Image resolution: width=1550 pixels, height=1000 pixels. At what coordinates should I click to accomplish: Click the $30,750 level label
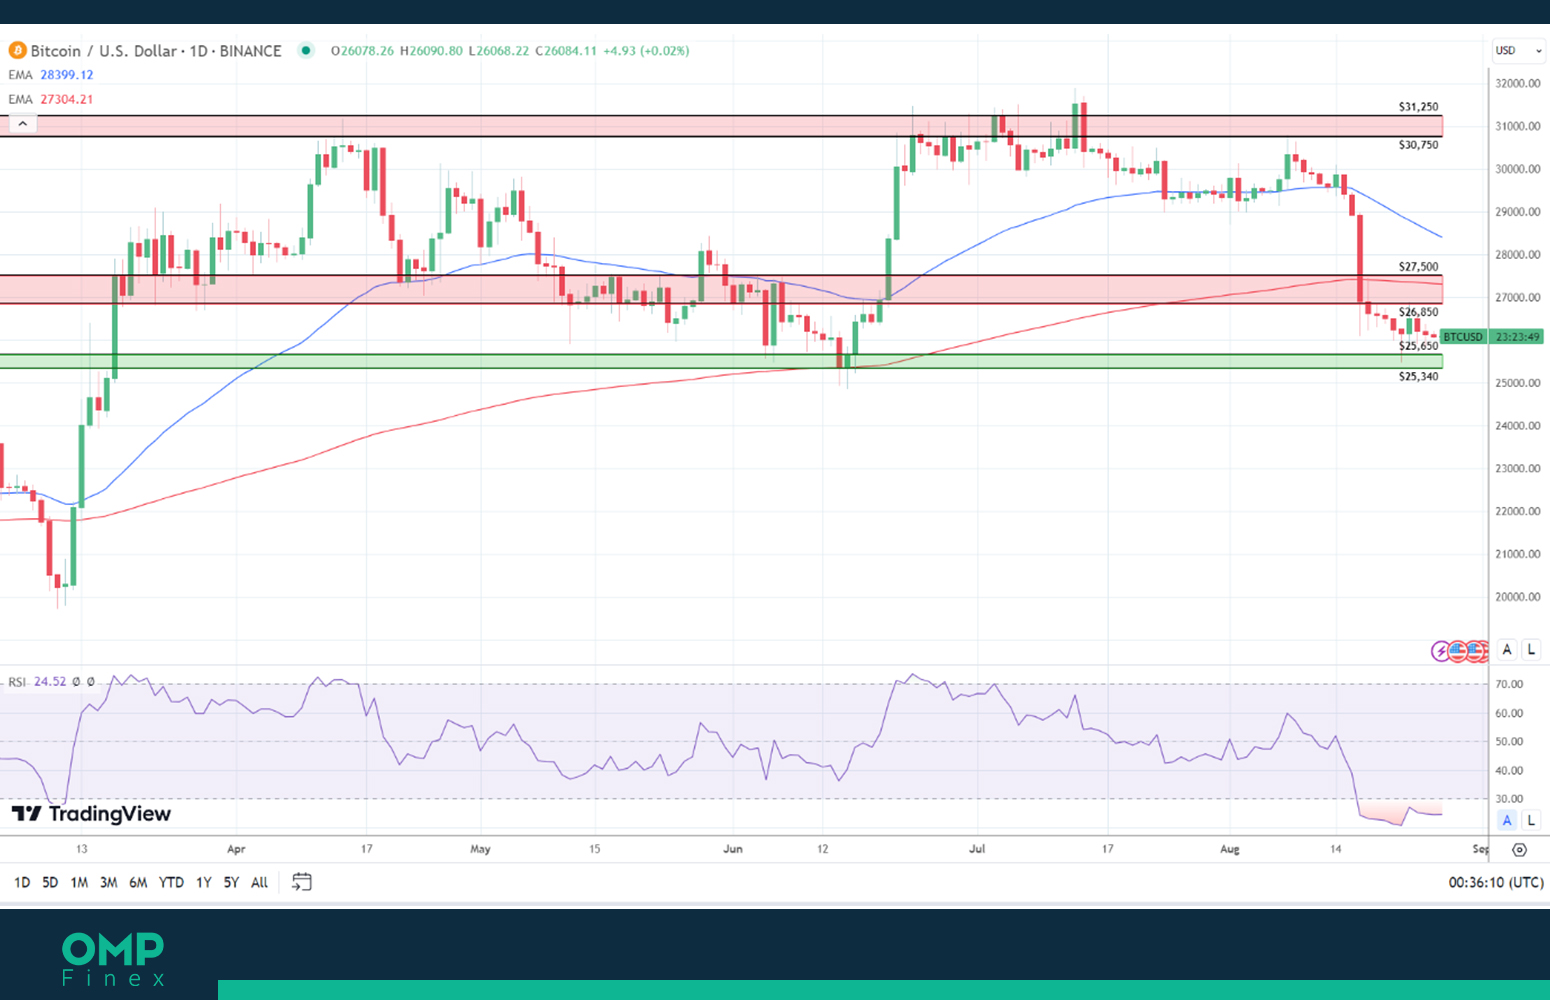click(1418, 145)
